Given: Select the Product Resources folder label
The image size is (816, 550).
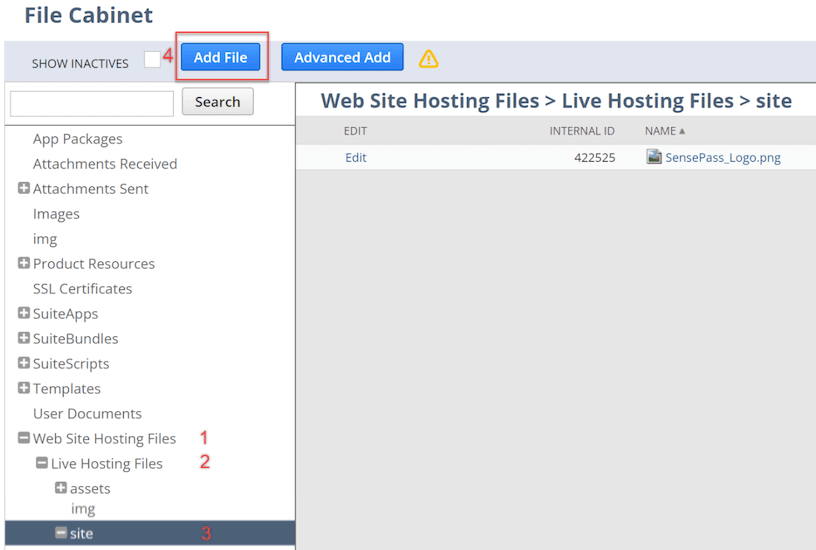Looking at the screenshot, I should pyautogui.click(x=94, y=264).
